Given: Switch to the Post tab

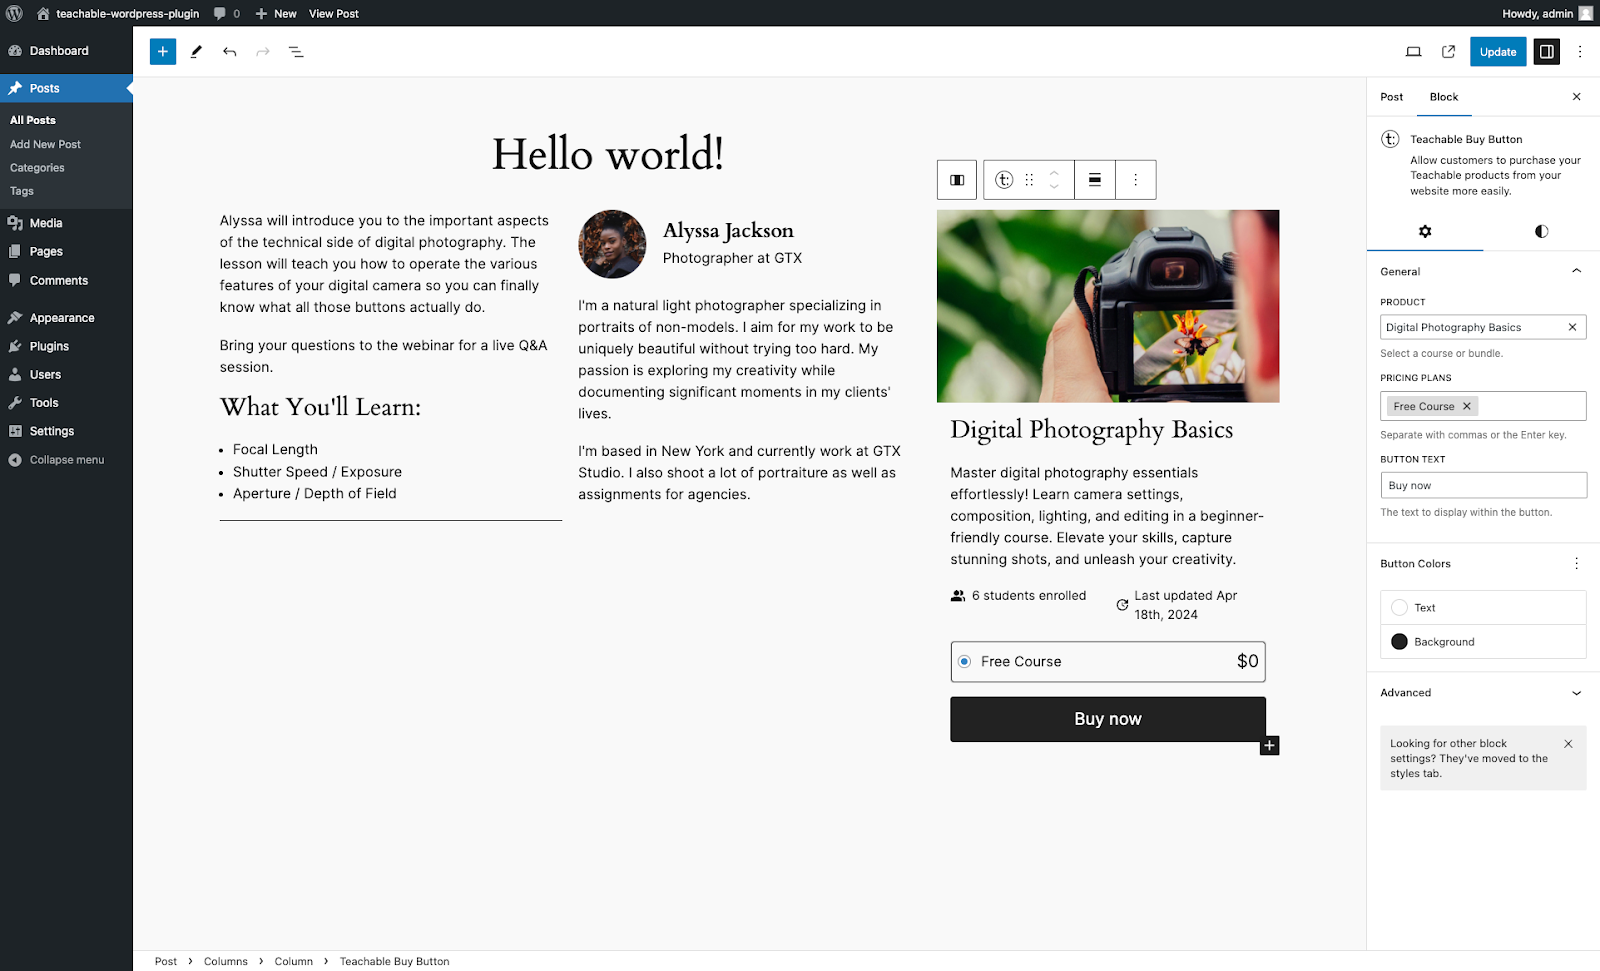Looking at the screenshot, I should [x=1391, y=97].
